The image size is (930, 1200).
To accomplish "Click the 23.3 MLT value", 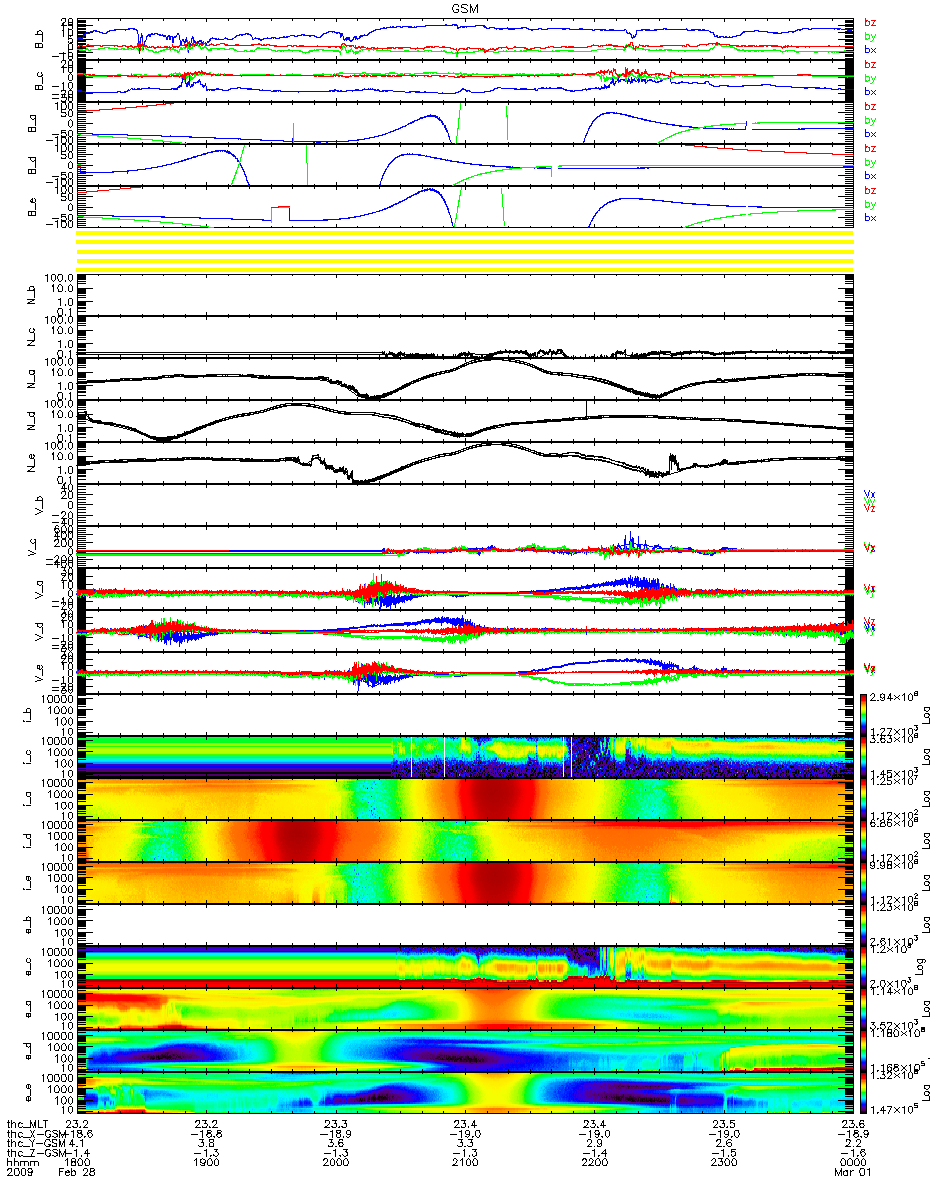I will click(336, 1124).
